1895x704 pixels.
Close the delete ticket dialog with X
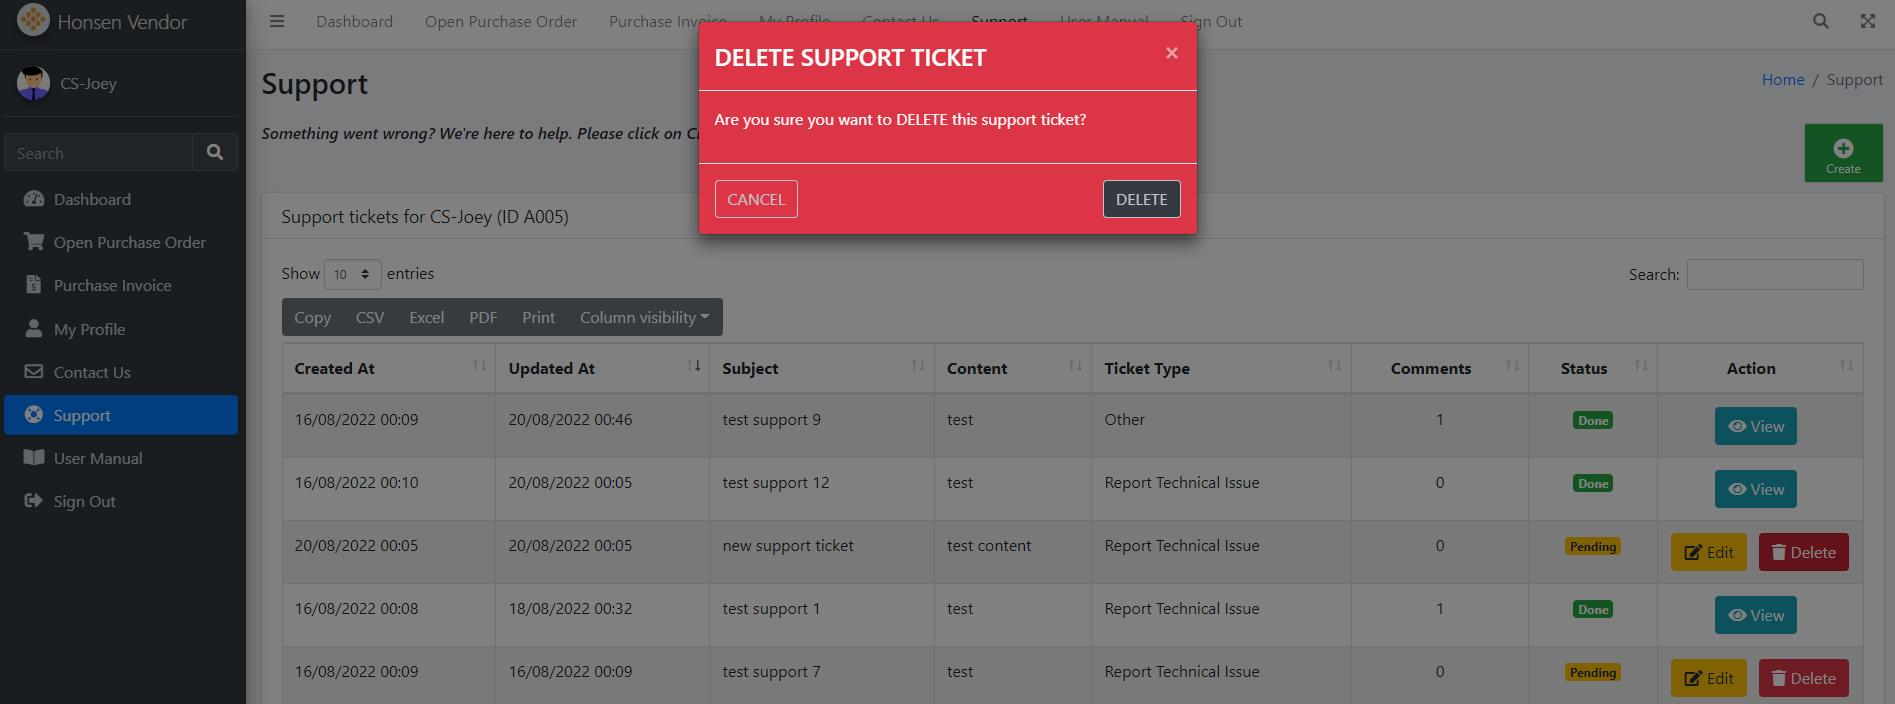coord(1171,53)
